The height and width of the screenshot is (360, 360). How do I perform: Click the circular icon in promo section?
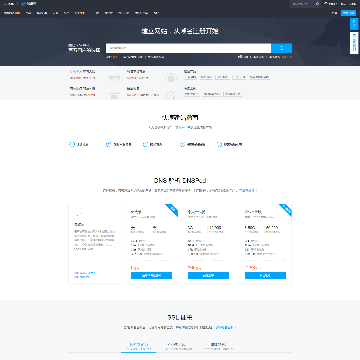(171, 78)
